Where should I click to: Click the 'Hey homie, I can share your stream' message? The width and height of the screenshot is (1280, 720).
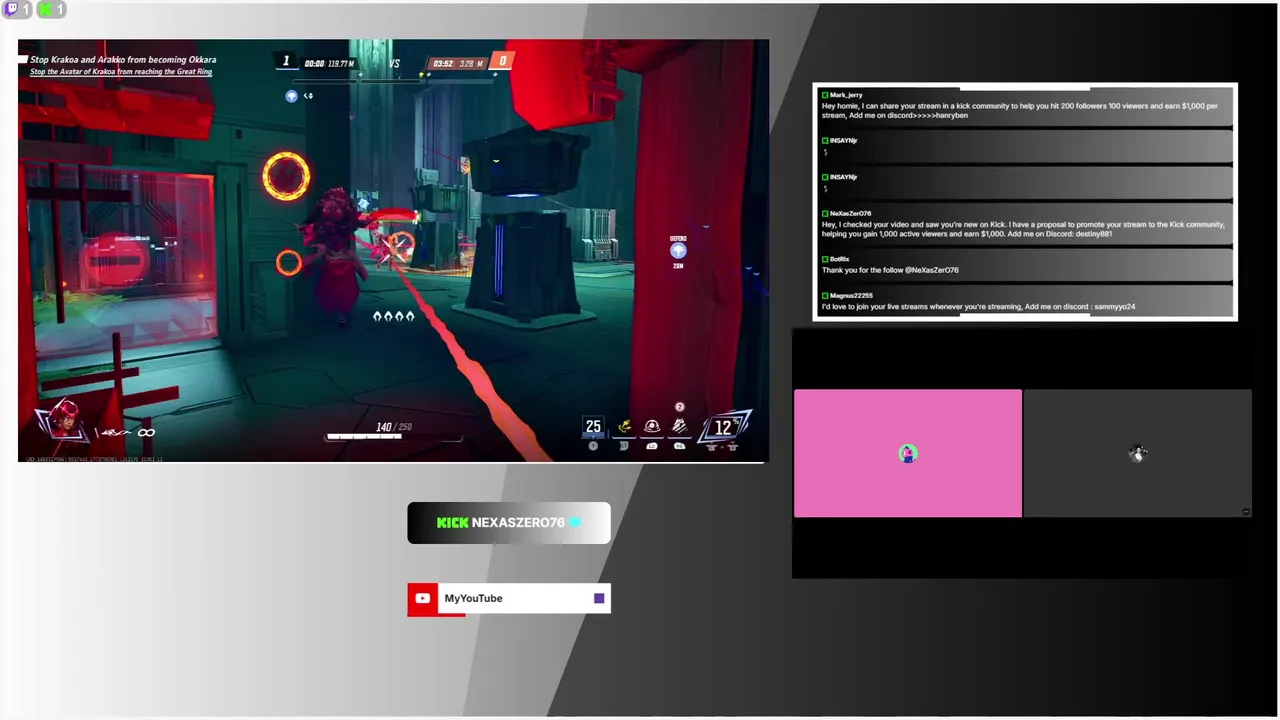(1020, 110)
